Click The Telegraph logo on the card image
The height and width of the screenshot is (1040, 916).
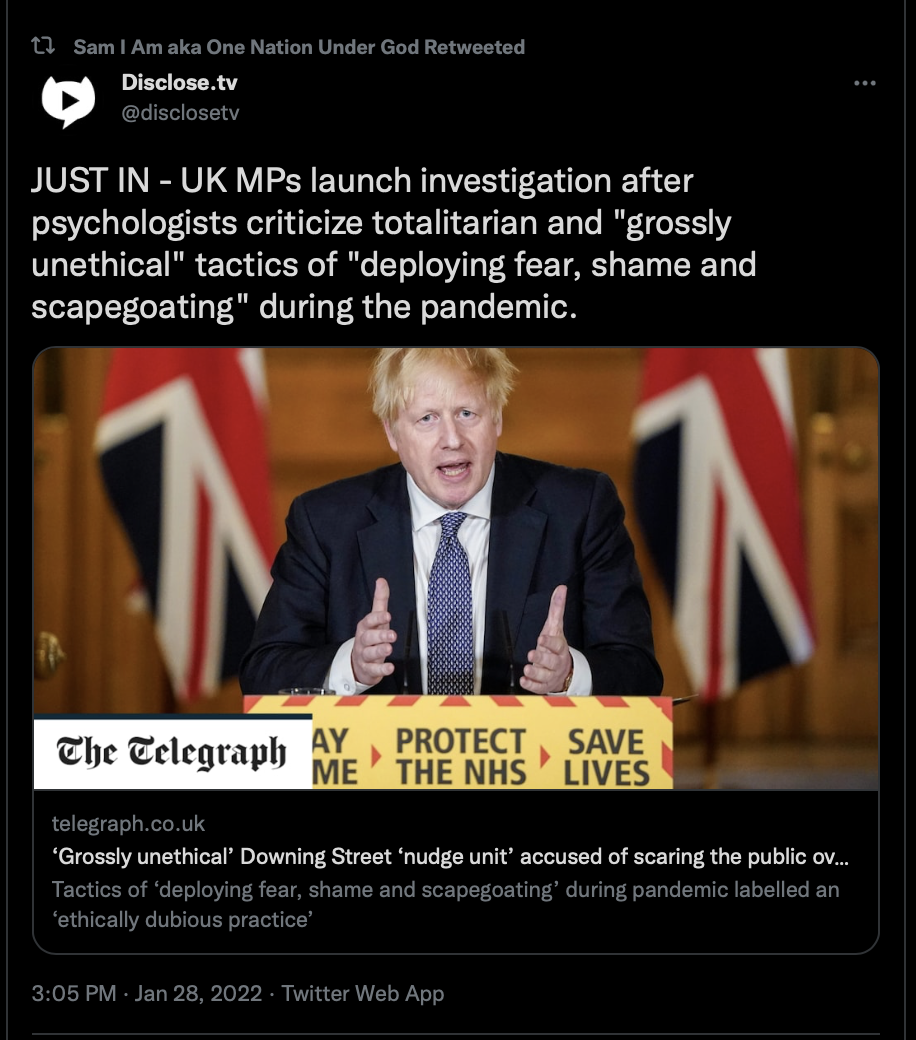[172, 752]
